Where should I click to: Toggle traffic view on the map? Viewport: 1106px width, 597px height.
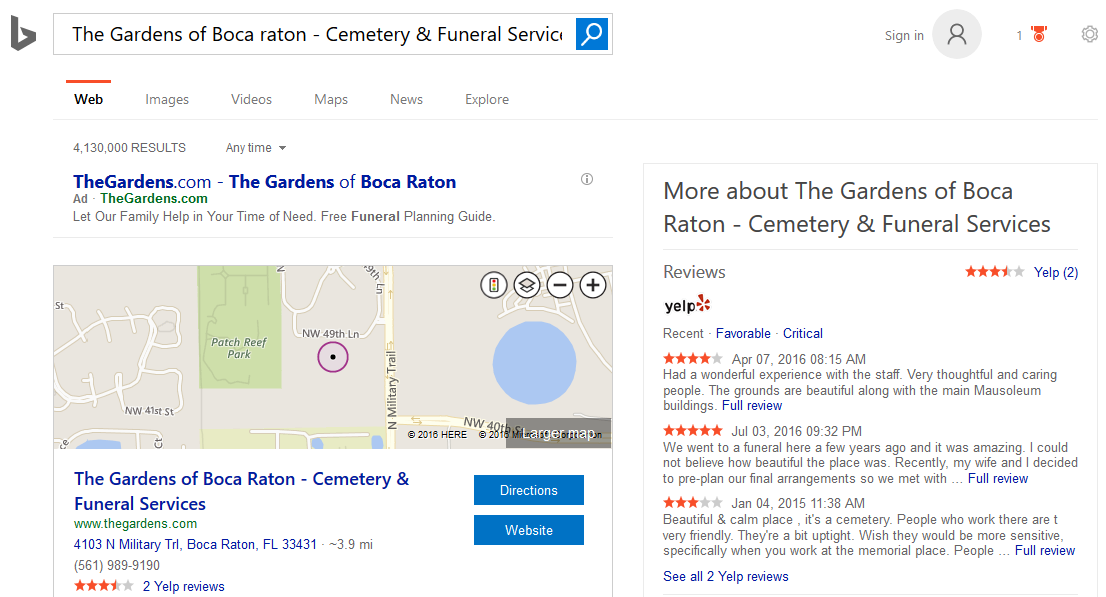[x=494, y=285]
